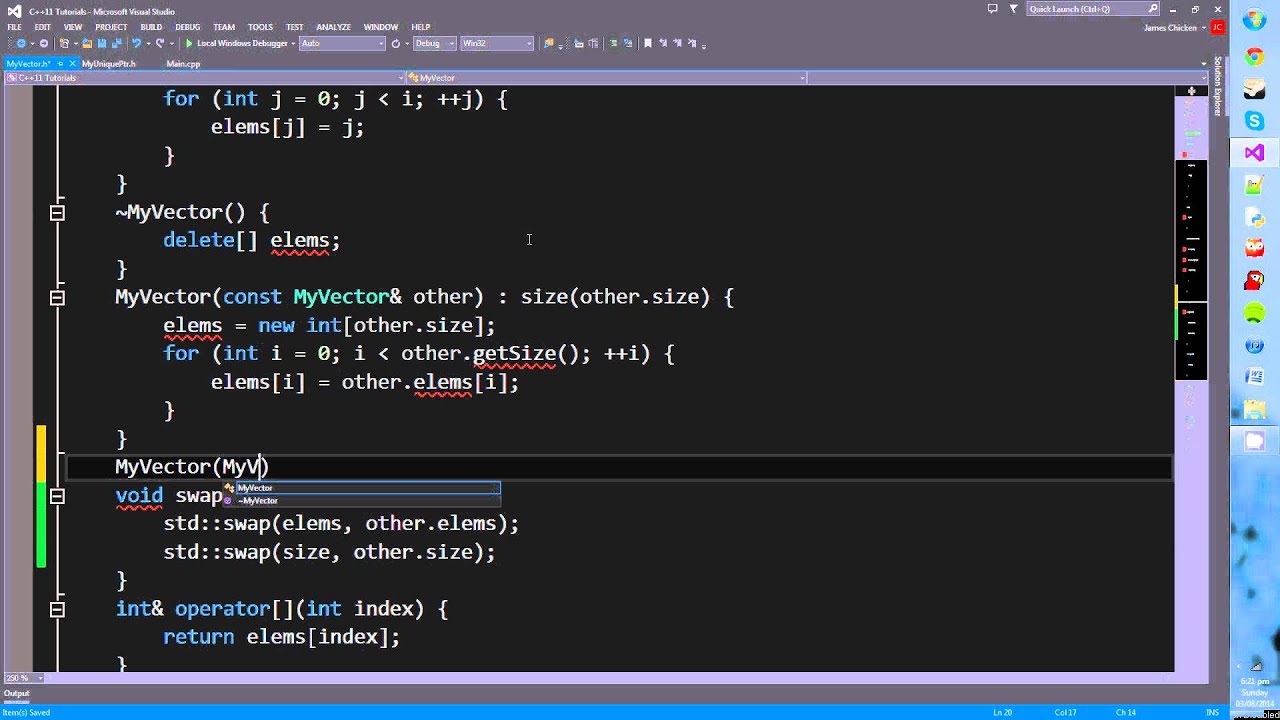Click the JC user avatar badge
This screenshot has height=720, width=1280.
[x=1218, y=27]
